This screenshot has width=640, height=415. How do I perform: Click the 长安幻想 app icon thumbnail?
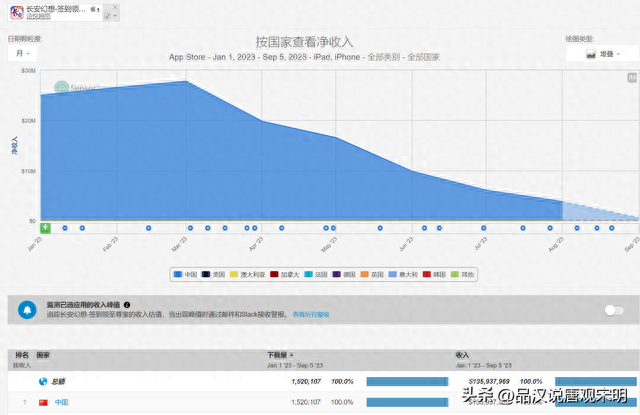pos(17,12)
